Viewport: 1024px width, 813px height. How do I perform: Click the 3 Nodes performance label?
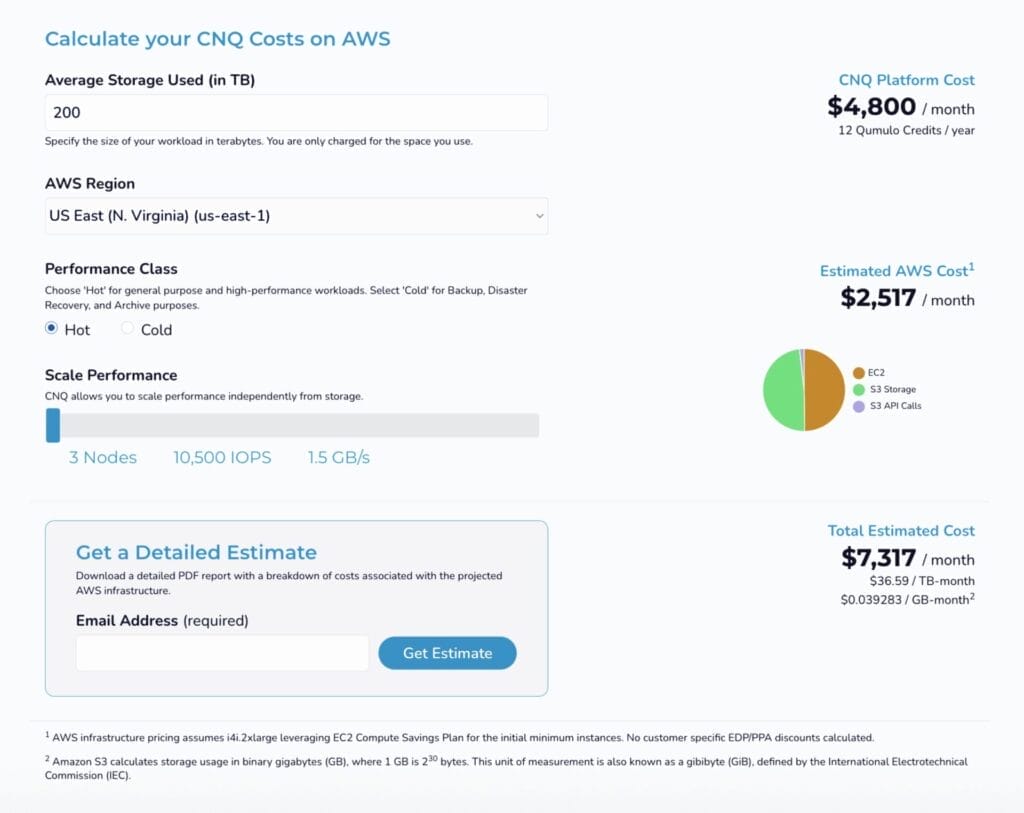[103, 458]
